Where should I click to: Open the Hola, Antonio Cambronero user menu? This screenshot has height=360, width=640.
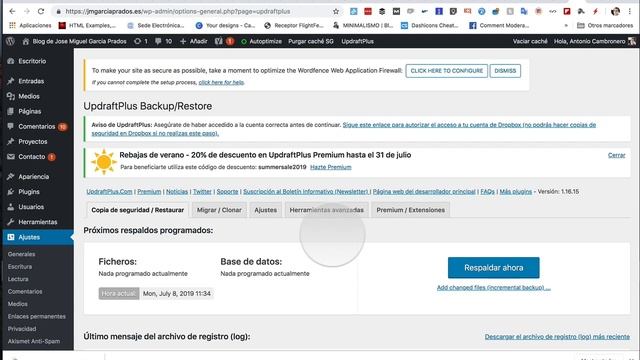tap(594, 41)
